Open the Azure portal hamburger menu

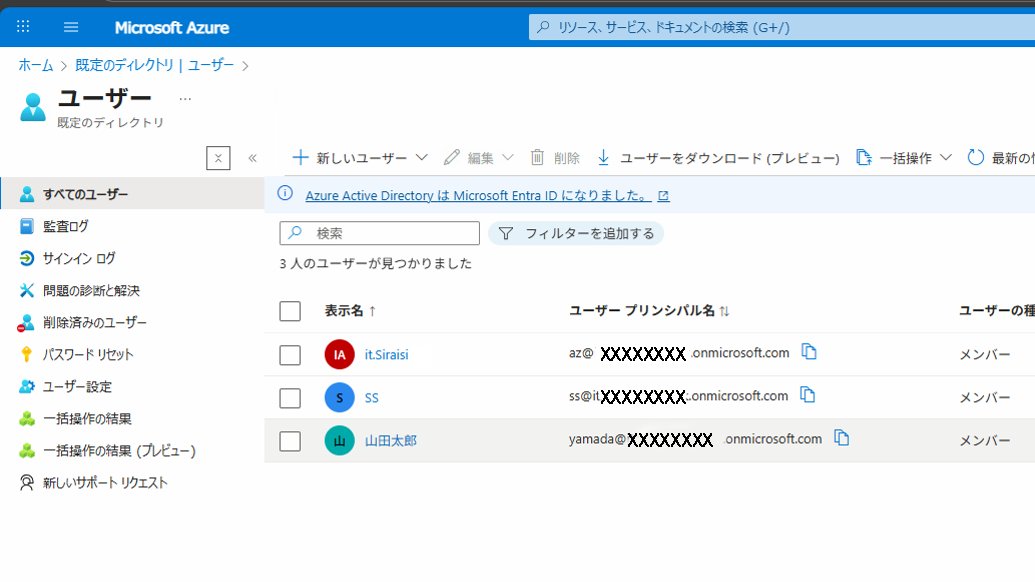click(x=70, y=27)
